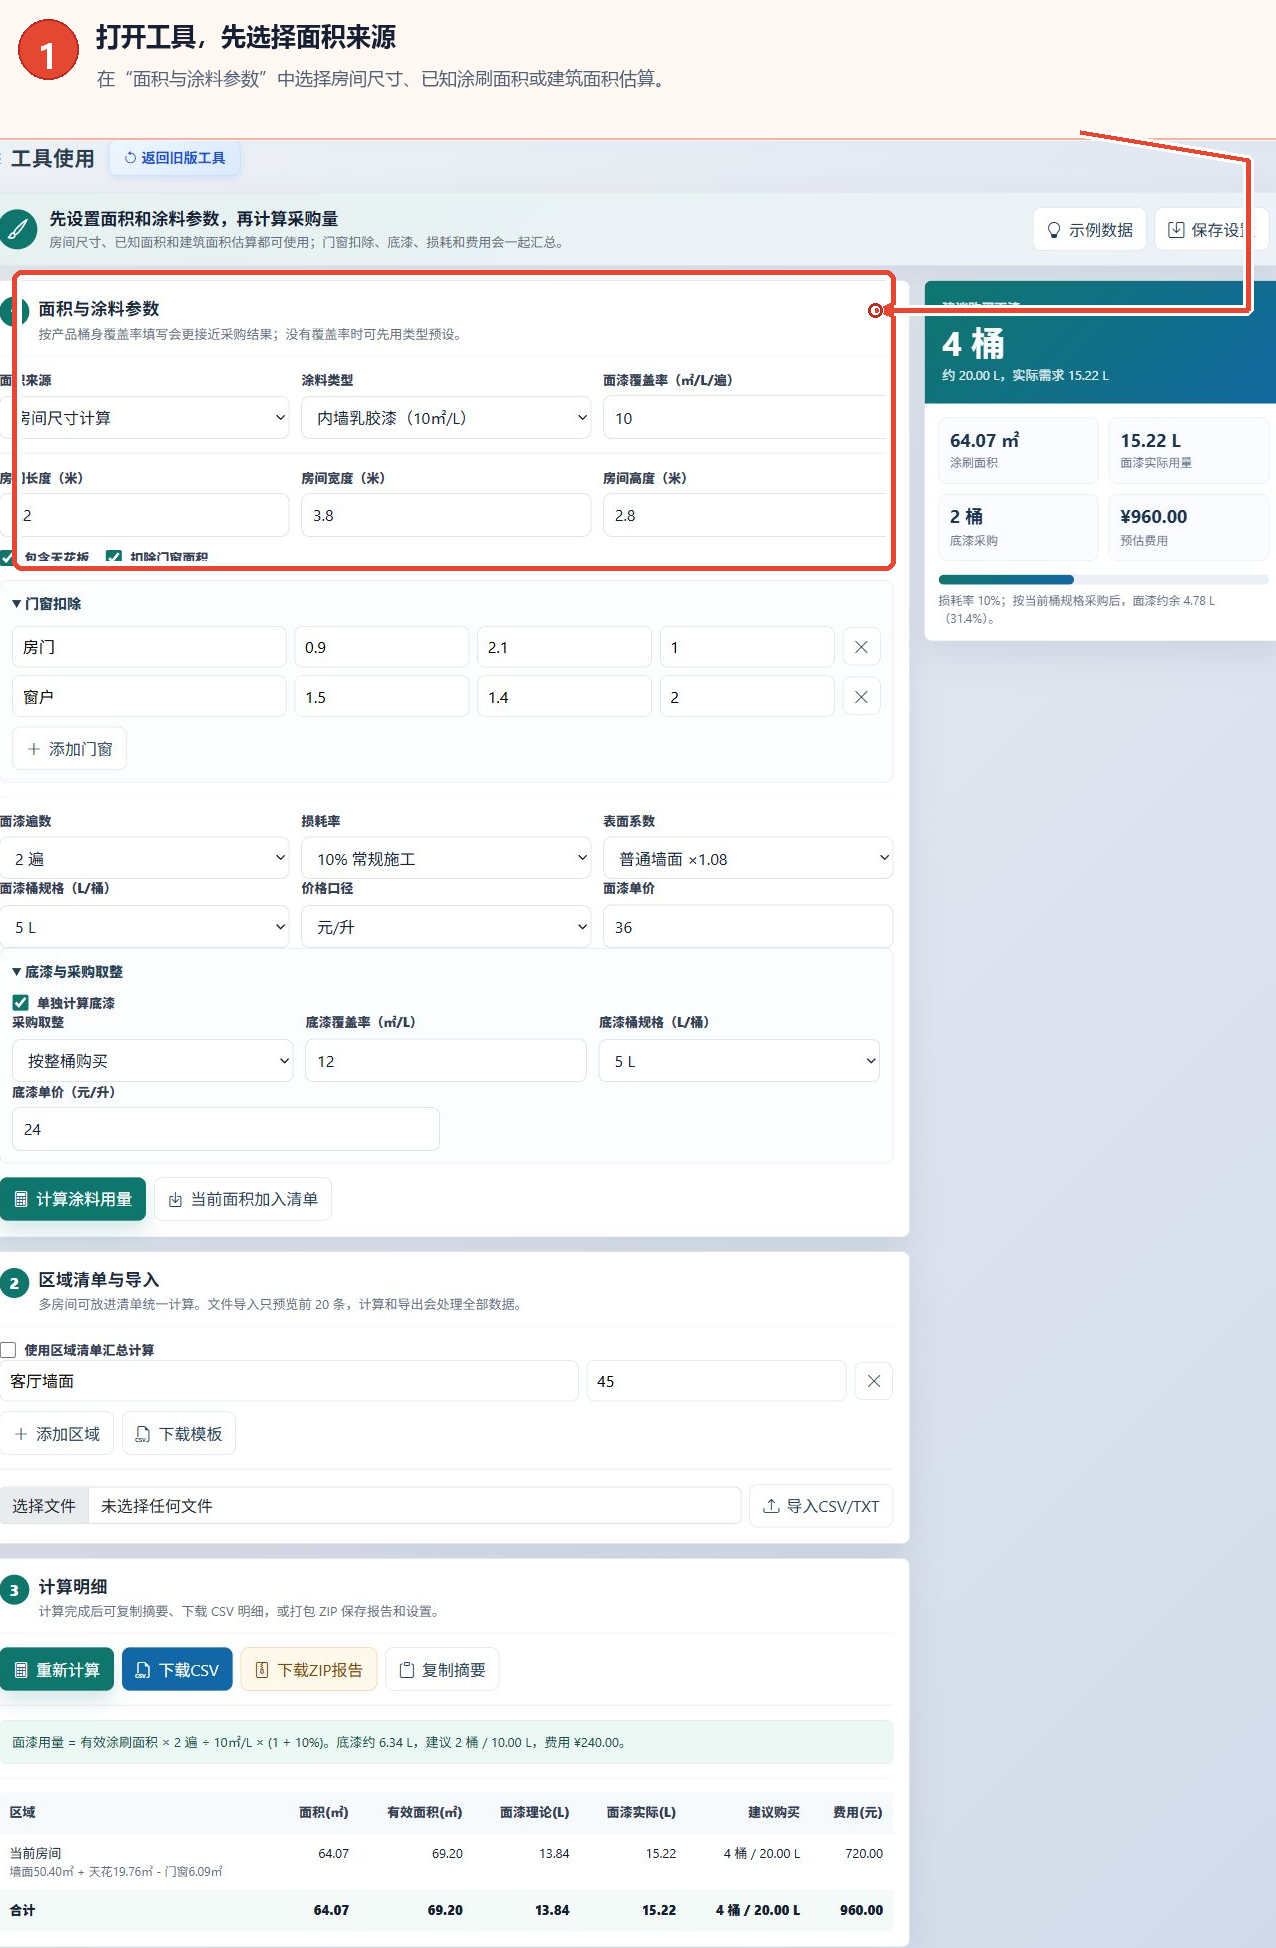Screen dimensions: 1276x1948
Task: Click the area value field 45
Action: tap(716, 1381)
